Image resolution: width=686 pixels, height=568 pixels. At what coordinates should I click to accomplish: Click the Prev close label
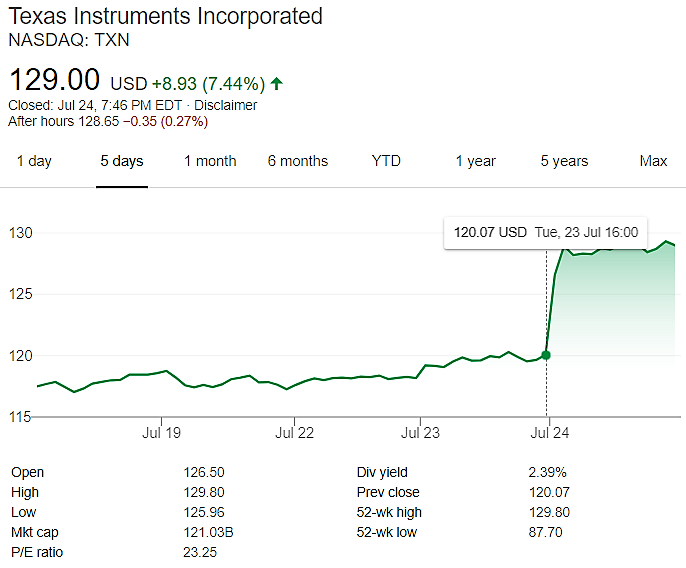tap(388, 492)
